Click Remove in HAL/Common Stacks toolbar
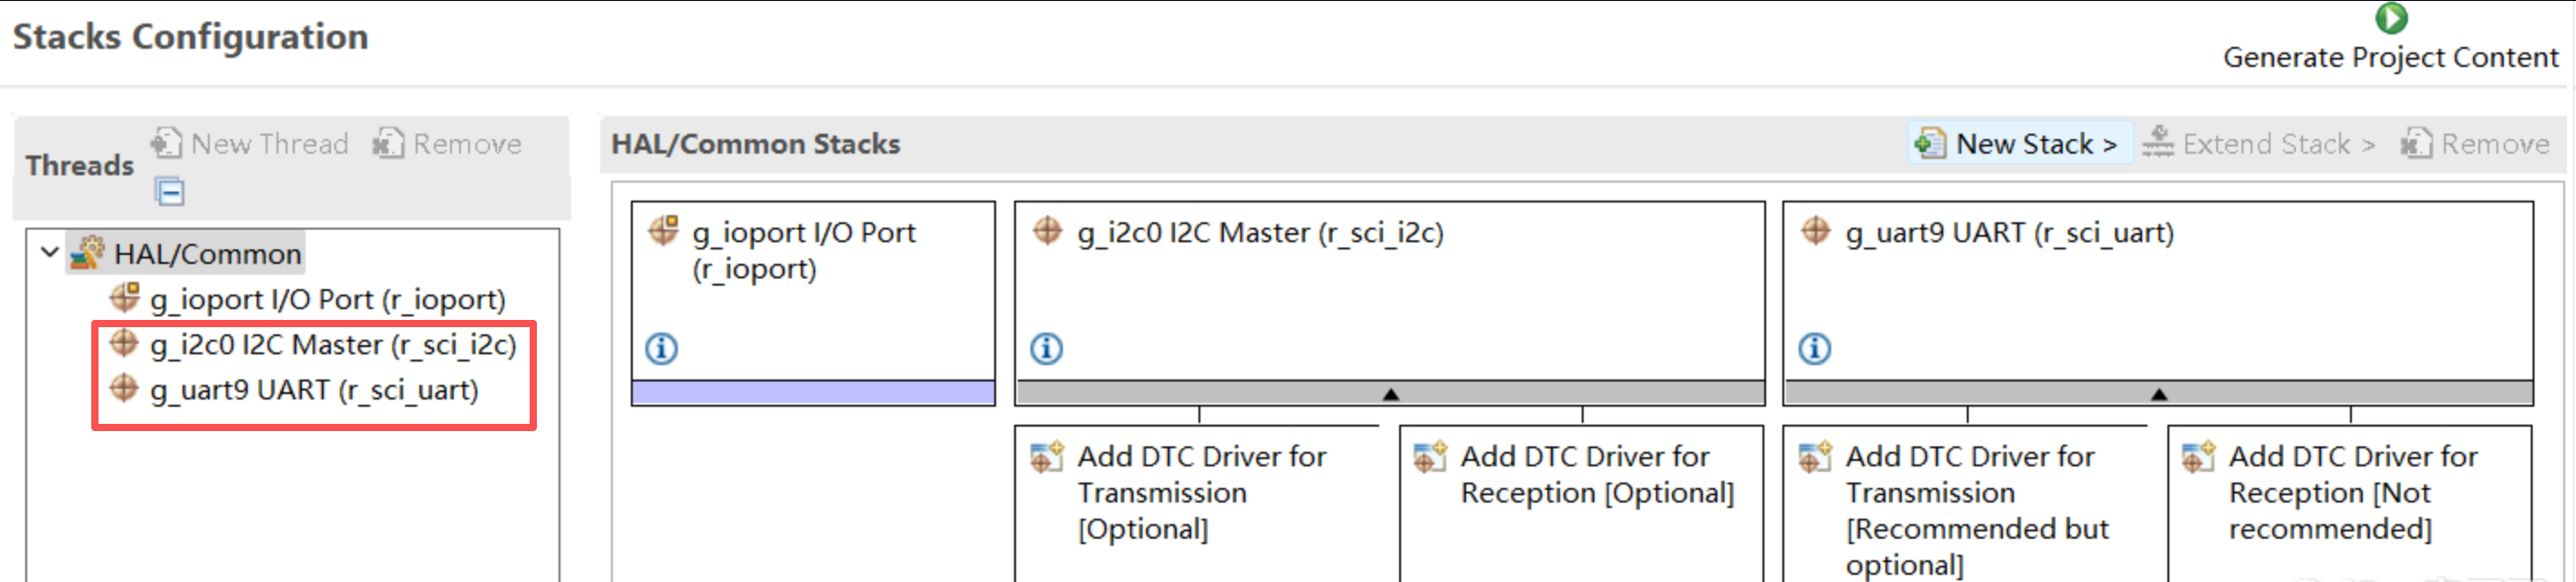This screenshot has width=2576, height=582. point(2475,143)
